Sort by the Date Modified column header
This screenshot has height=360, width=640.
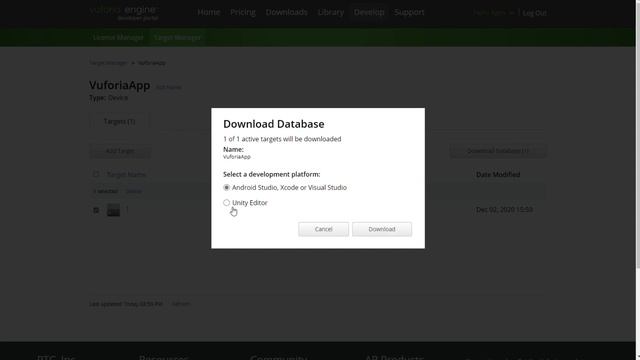coord(498,174)
